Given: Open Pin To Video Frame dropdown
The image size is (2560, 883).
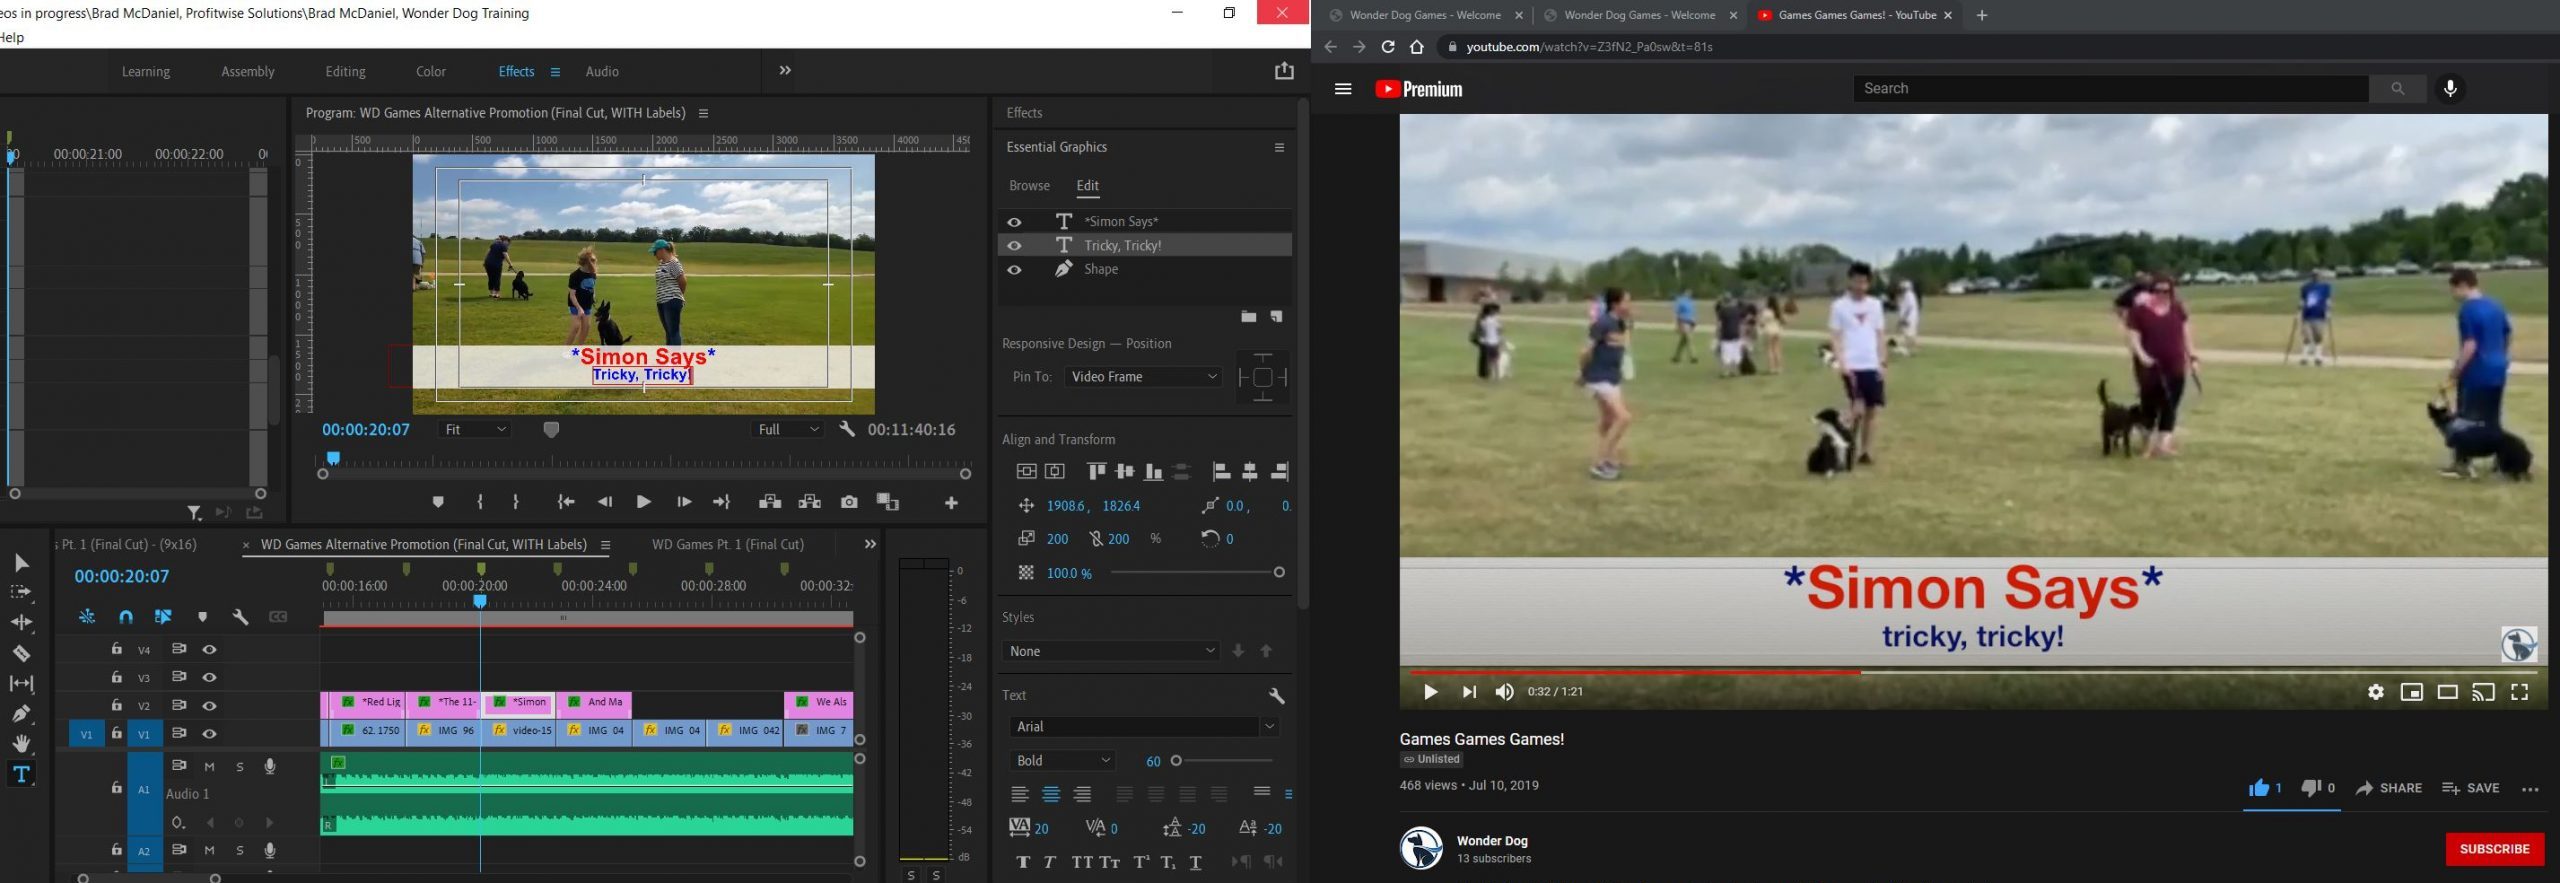Looking at the screenshot, I should [x=1143, y=377].
